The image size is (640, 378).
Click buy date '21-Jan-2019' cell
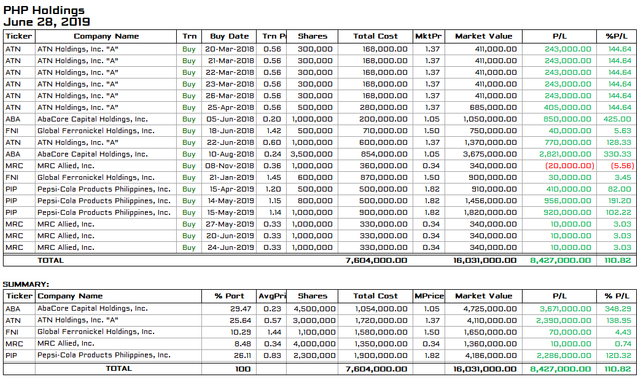click(229, 178)
